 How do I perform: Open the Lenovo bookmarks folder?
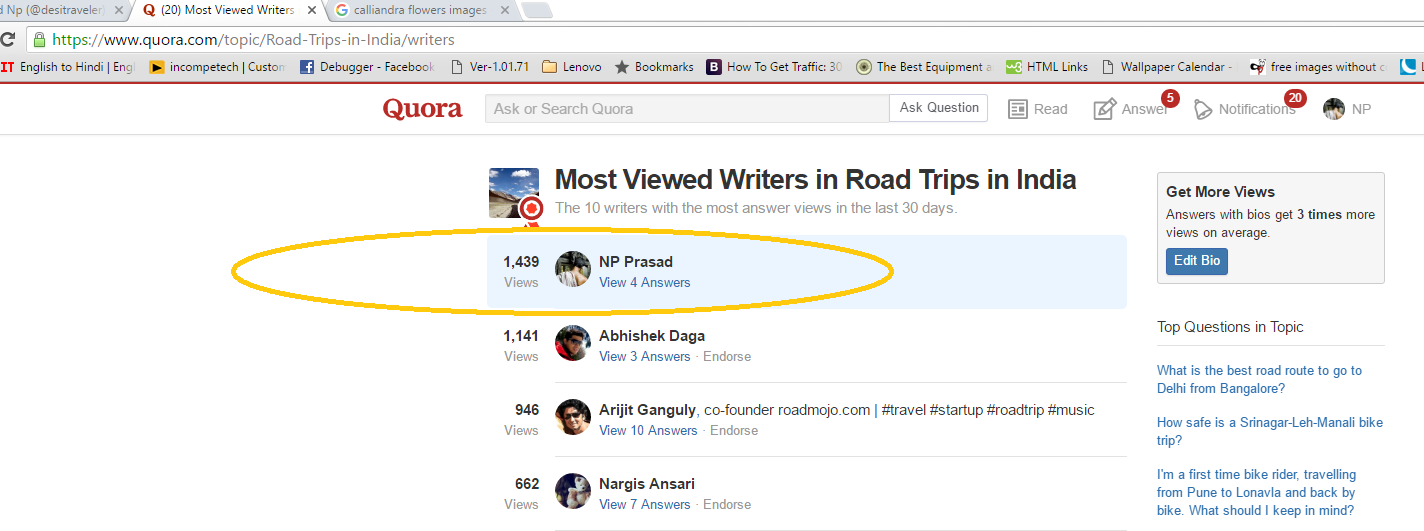click(572, 67)
